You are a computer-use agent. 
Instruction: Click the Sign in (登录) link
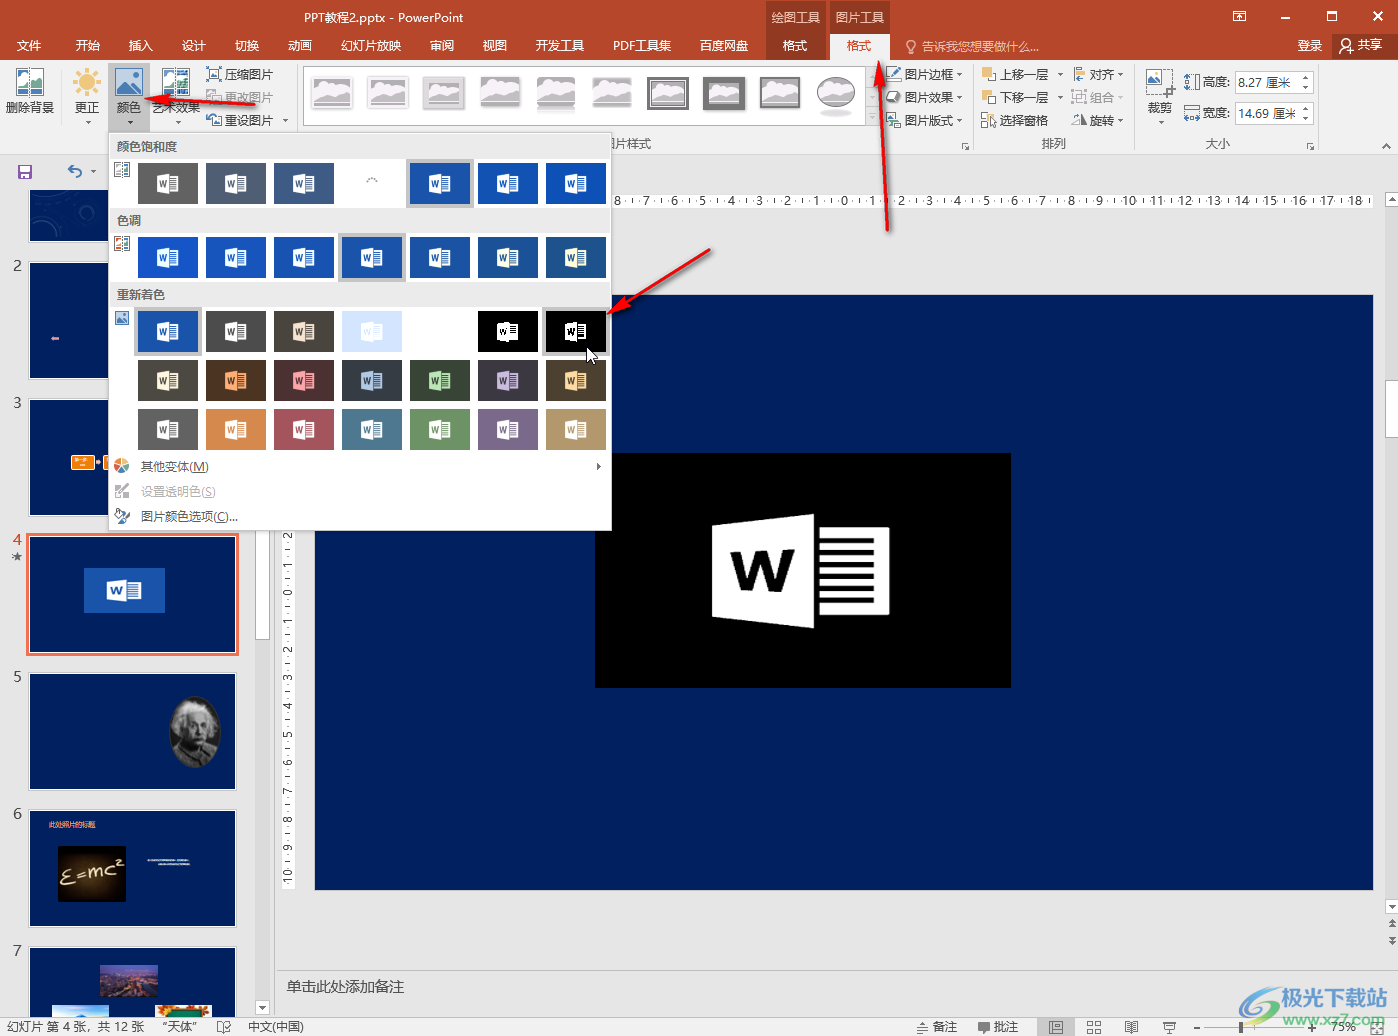[x=1310, y=46]
